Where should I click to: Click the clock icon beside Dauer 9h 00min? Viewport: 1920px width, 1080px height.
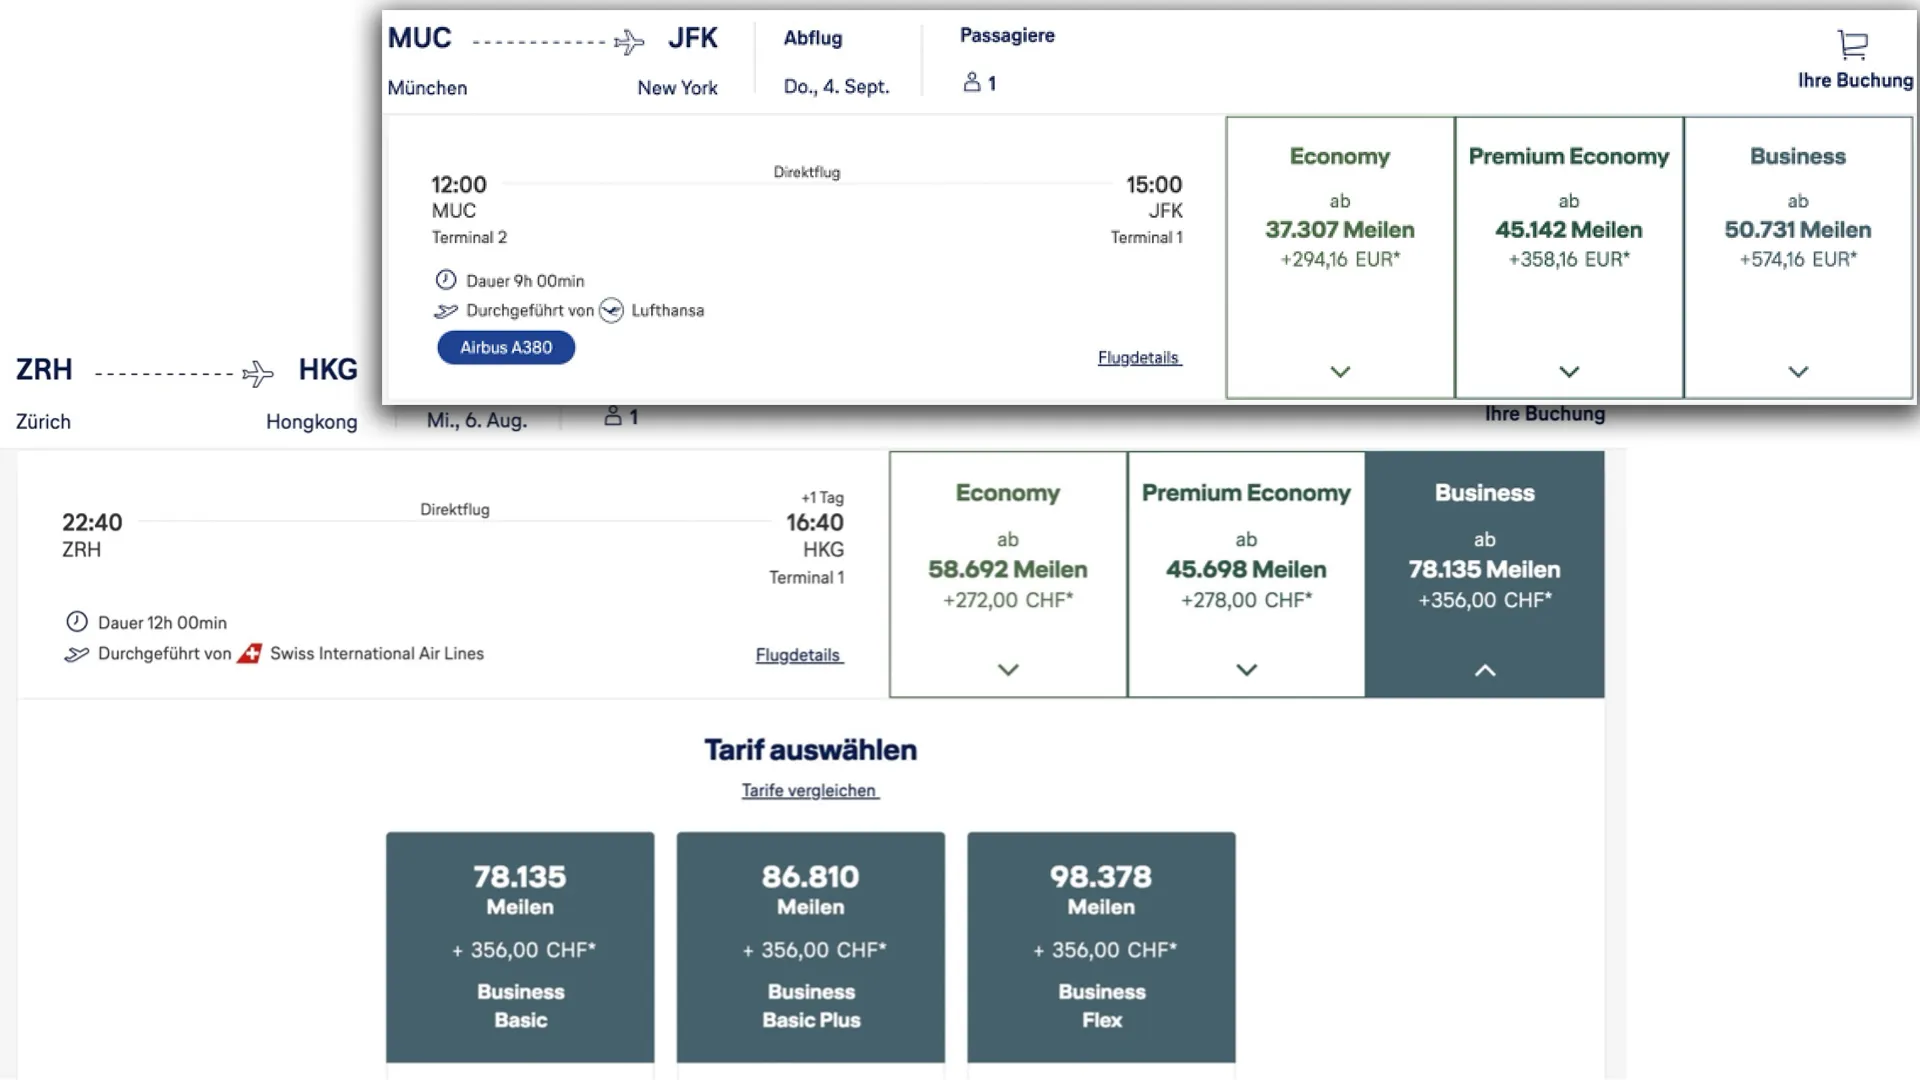(446, 281)
